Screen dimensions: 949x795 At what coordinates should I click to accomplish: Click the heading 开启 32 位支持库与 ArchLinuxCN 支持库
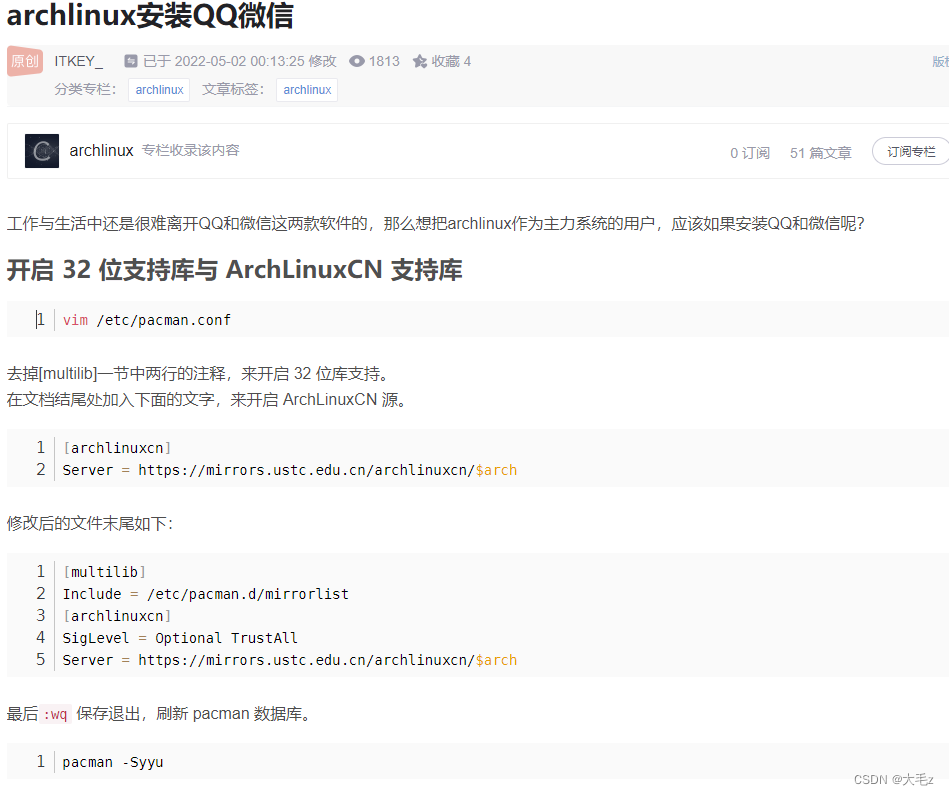point(234,269)
